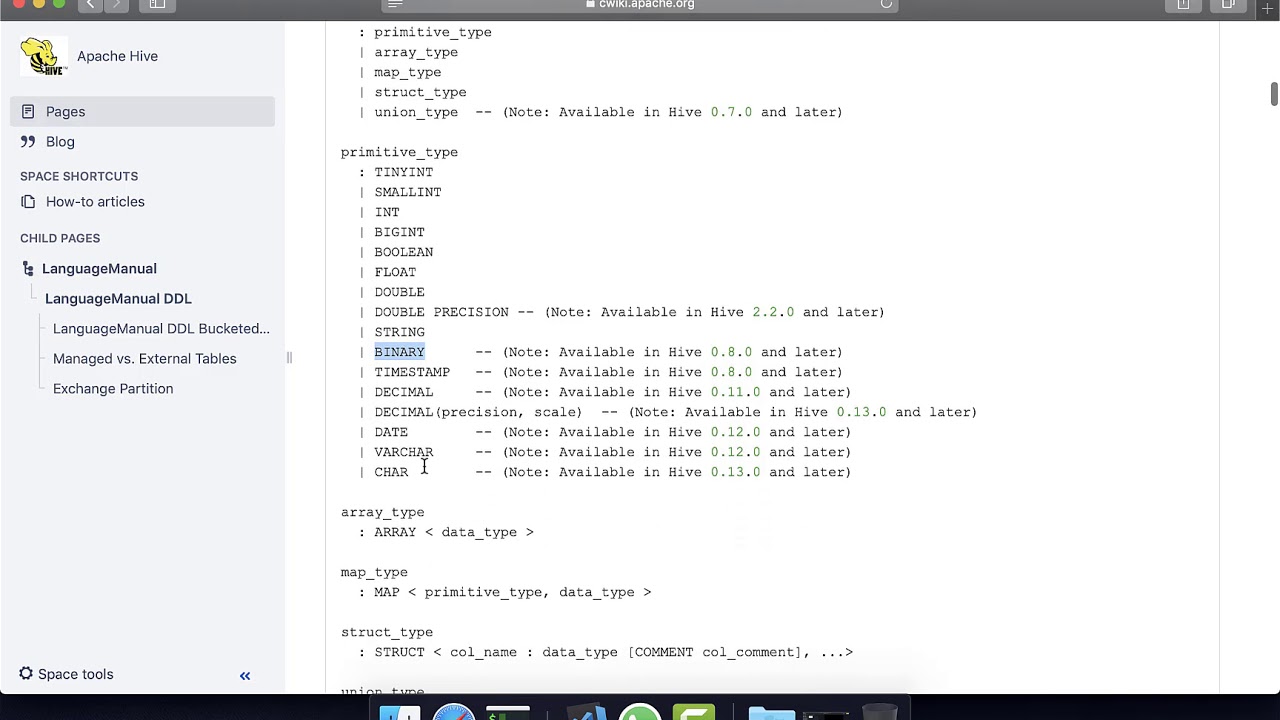
Task: Click the LanguageManual tree icon
Action: [x=28, y=268]
